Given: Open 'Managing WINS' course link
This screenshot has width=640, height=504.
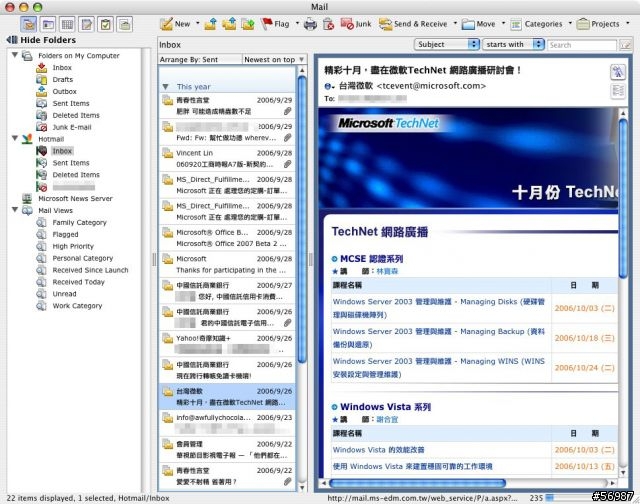Looking at the screenshot, I should click(x=439, y=368).
